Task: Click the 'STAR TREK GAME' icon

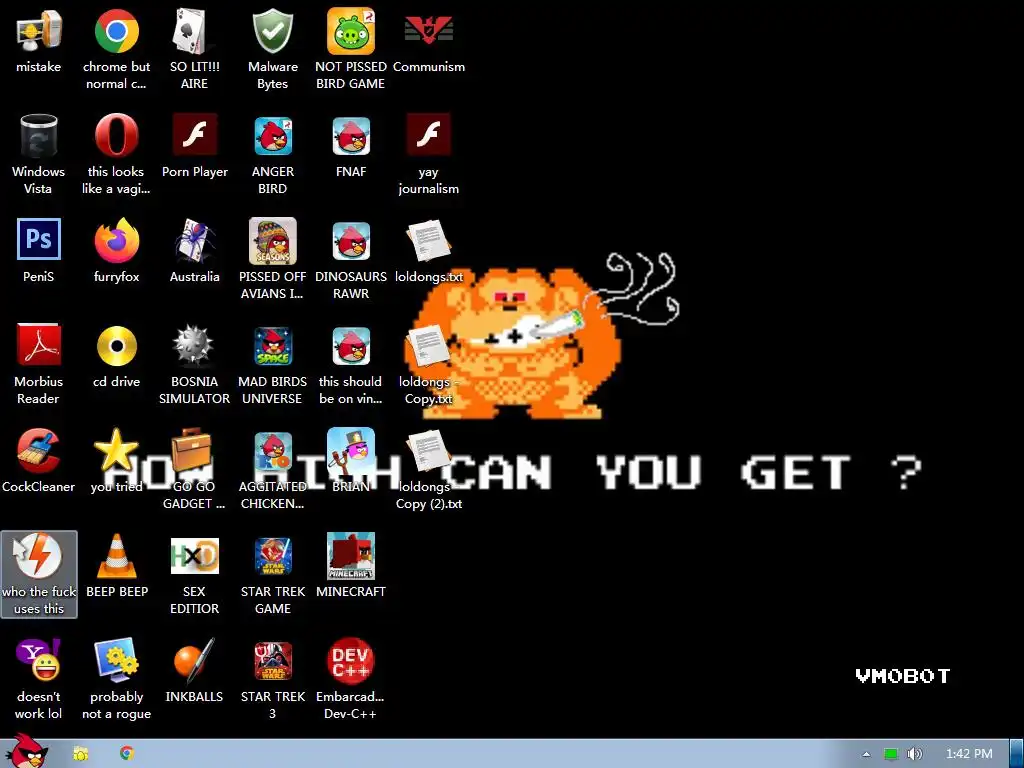Action: tap(272, 556)
